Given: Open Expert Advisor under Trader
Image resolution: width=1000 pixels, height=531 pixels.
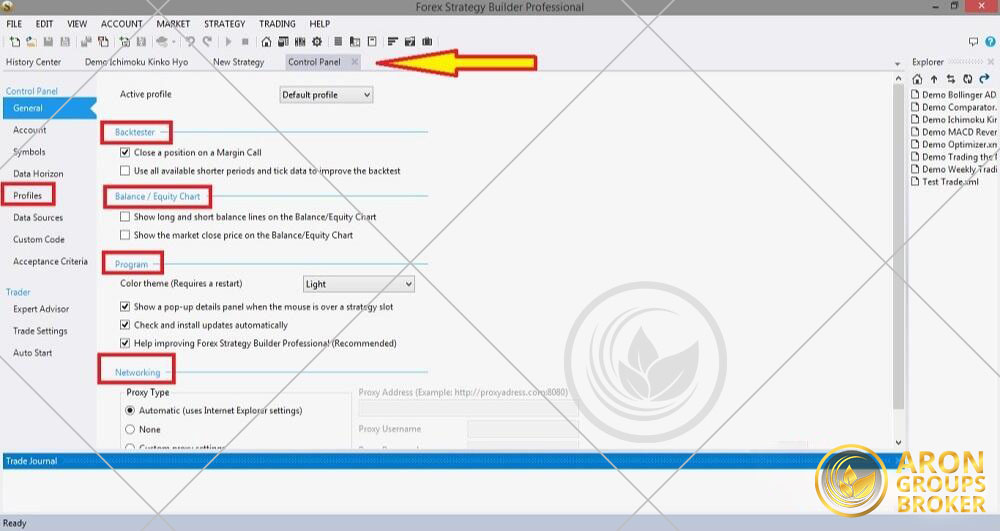Looking at the screenshot, I should [x=41, y=309].
